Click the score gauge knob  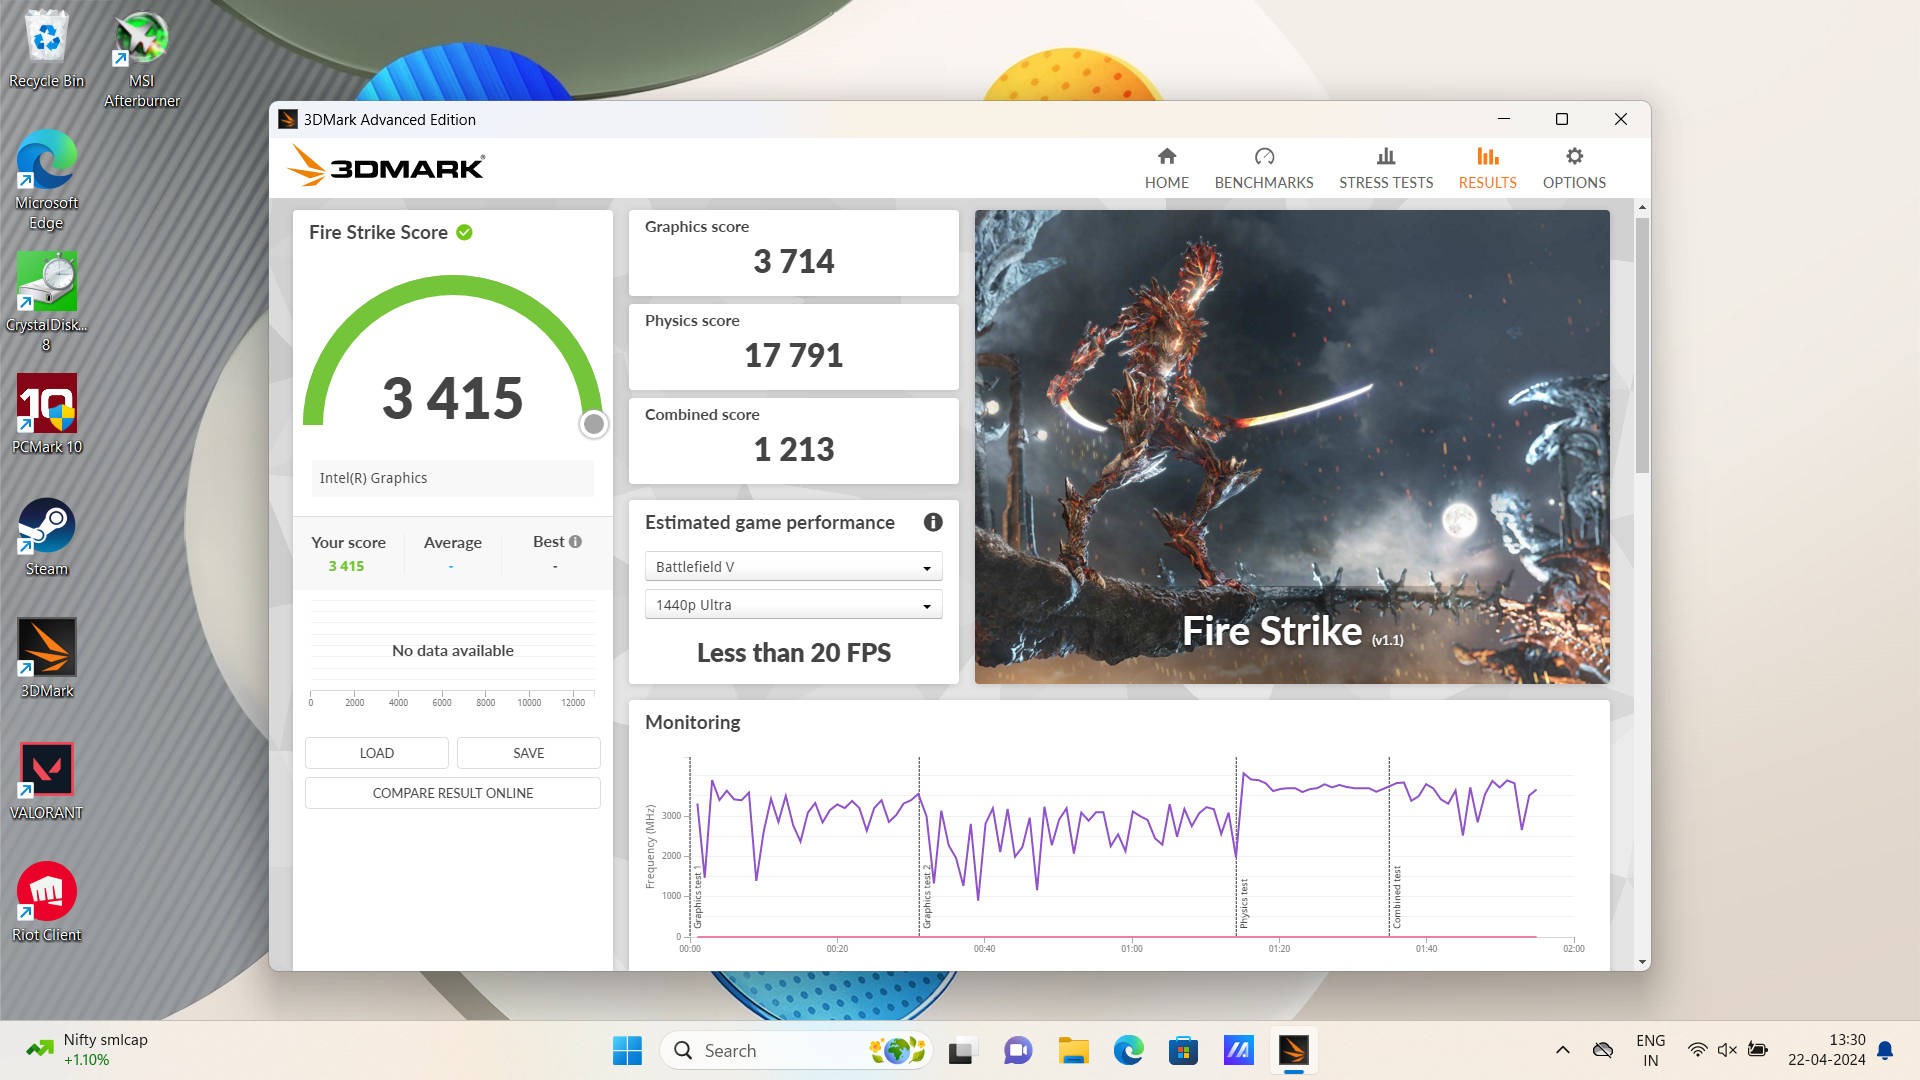[x=593, y=424]
